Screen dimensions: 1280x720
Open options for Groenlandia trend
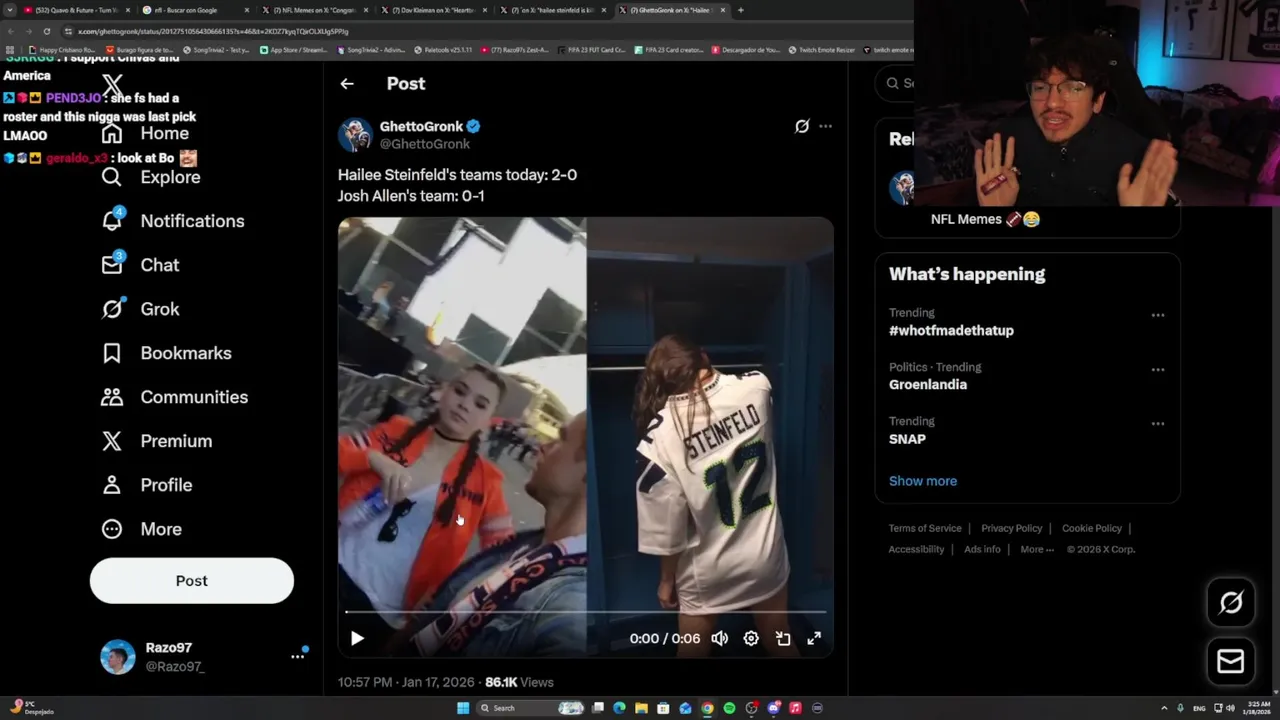tap(1158, 369)
